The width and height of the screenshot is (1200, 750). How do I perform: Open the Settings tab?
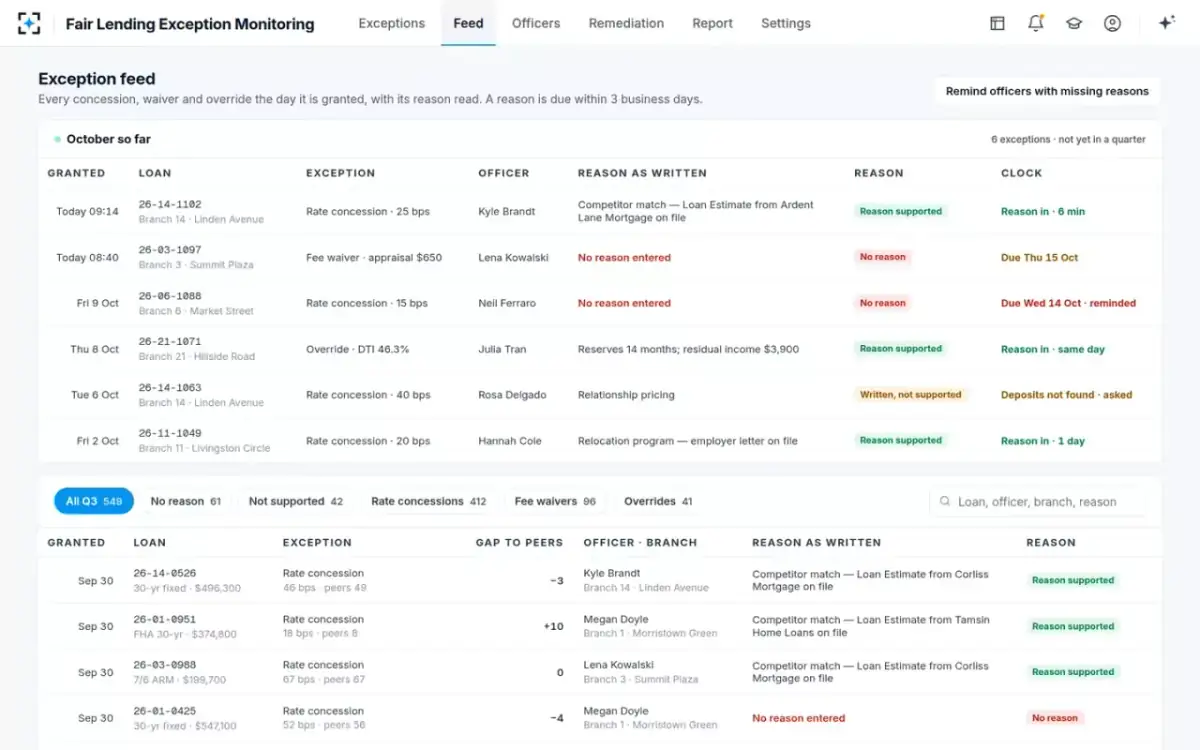pos(786,23)
